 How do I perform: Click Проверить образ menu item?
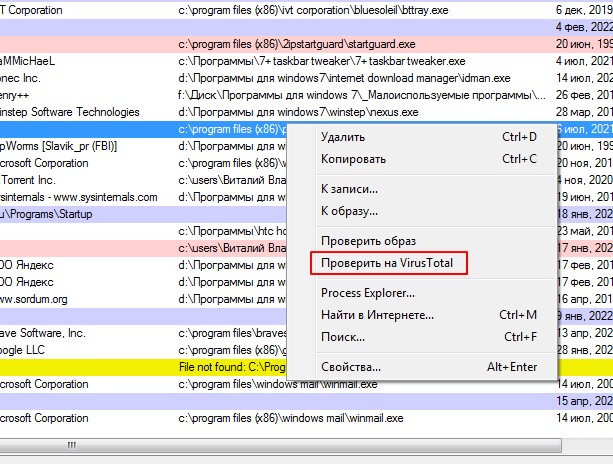[x=437, y=241]
